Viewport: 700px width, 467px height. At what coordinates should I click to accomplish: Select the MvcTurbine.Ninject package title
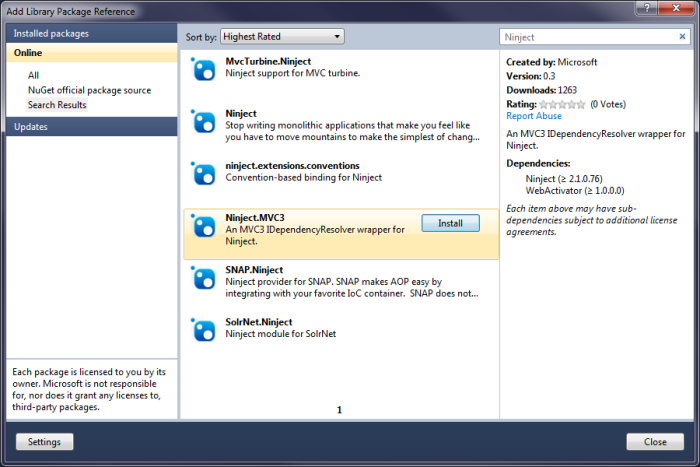(x=268, y=62)
